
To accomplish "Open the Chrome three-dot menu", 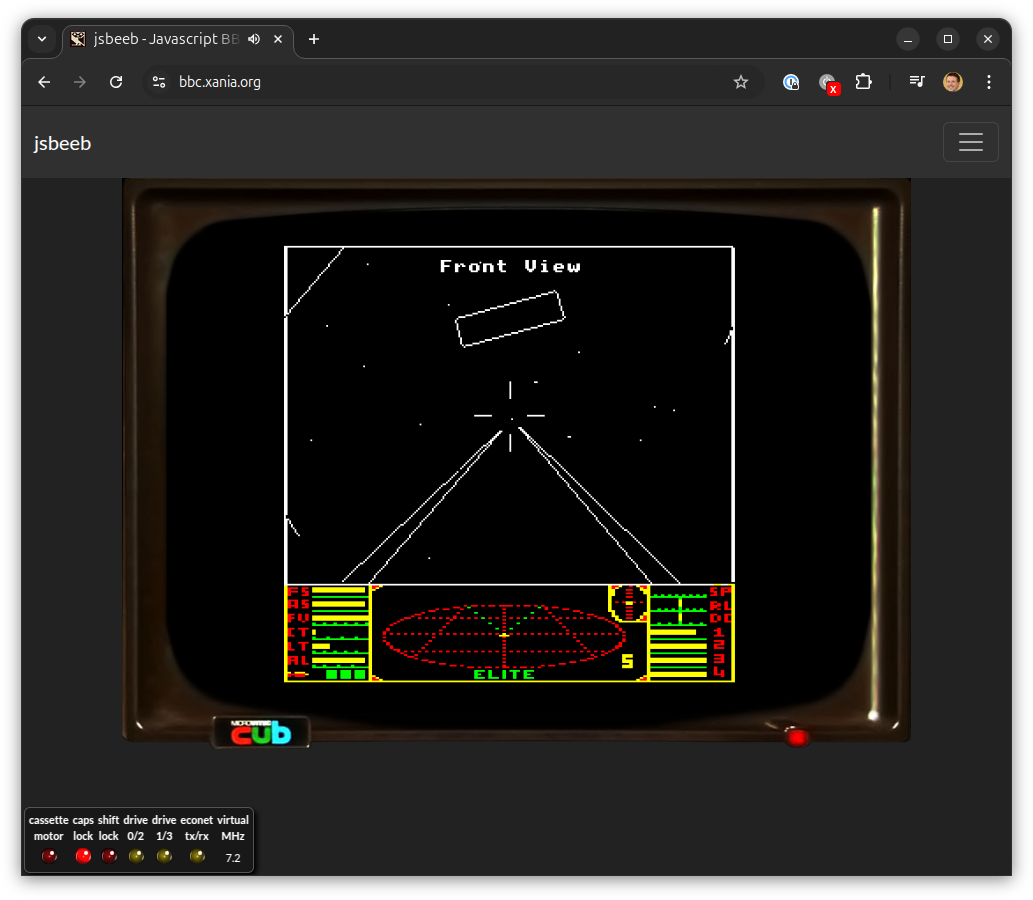I will [x=989, y=82].
